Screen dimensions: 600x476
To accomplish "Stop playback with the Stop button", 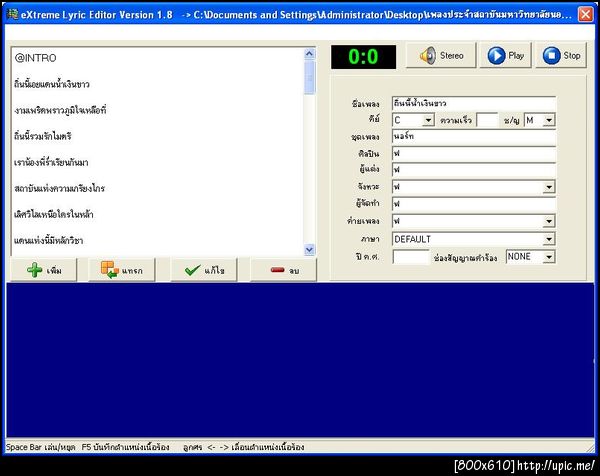I will tap(561, 55).
